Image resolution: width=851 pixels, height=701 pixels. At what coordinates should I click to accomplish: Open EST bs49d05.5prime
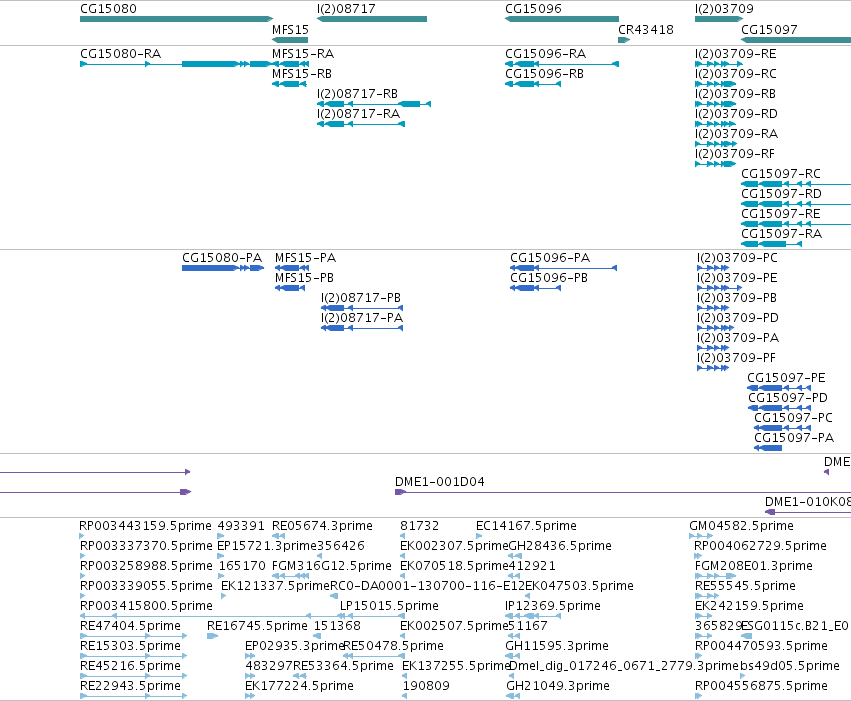(790, 666)
